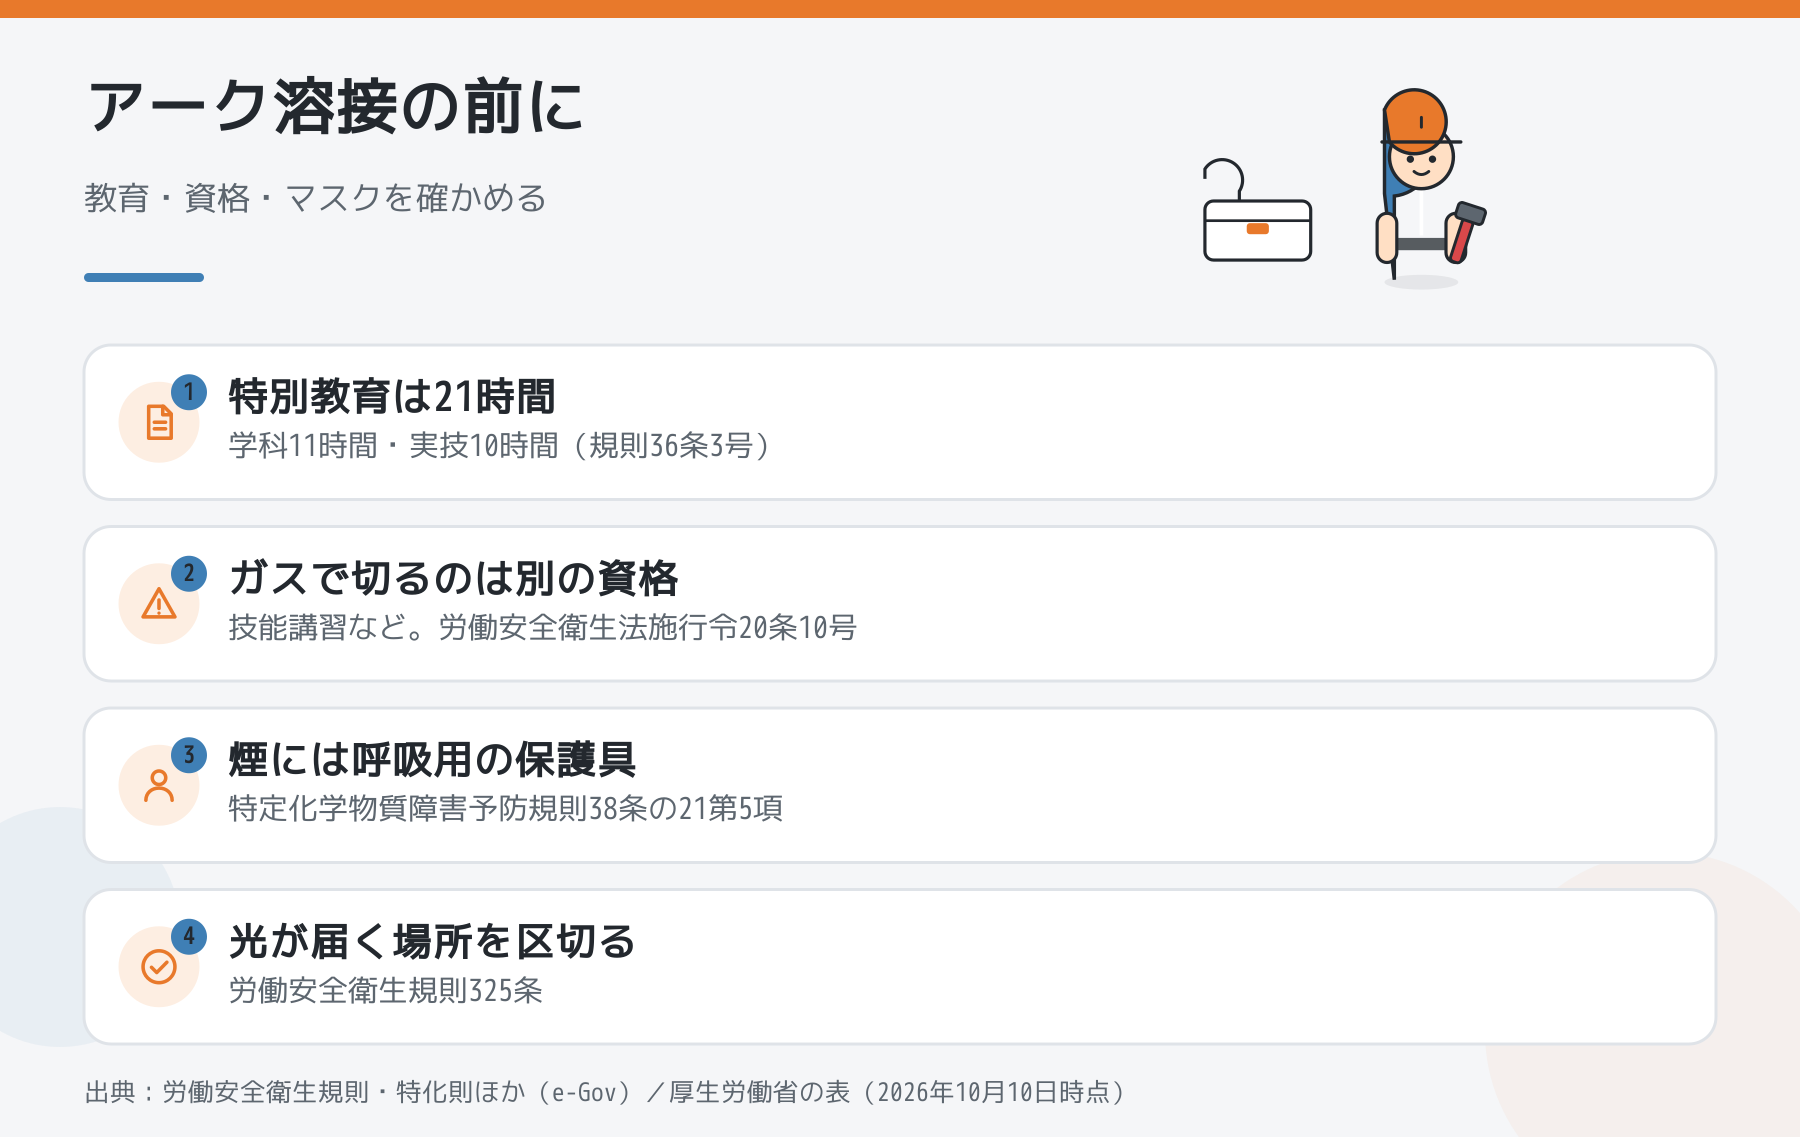Click the number 1 badge
The image size is (1800, 1137).
pyautogui.click(x=189, y=392)
